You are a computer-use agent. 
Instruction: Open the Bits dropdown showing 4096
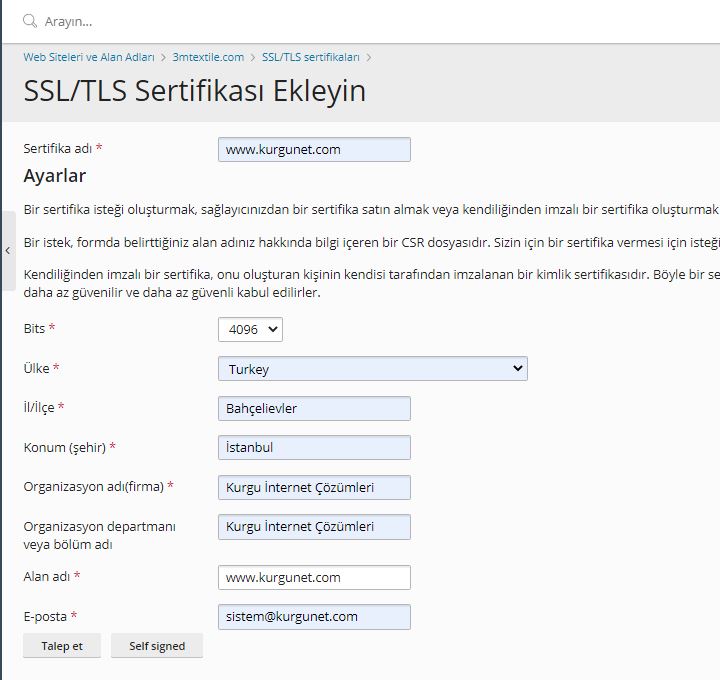[x=250, y=329]
